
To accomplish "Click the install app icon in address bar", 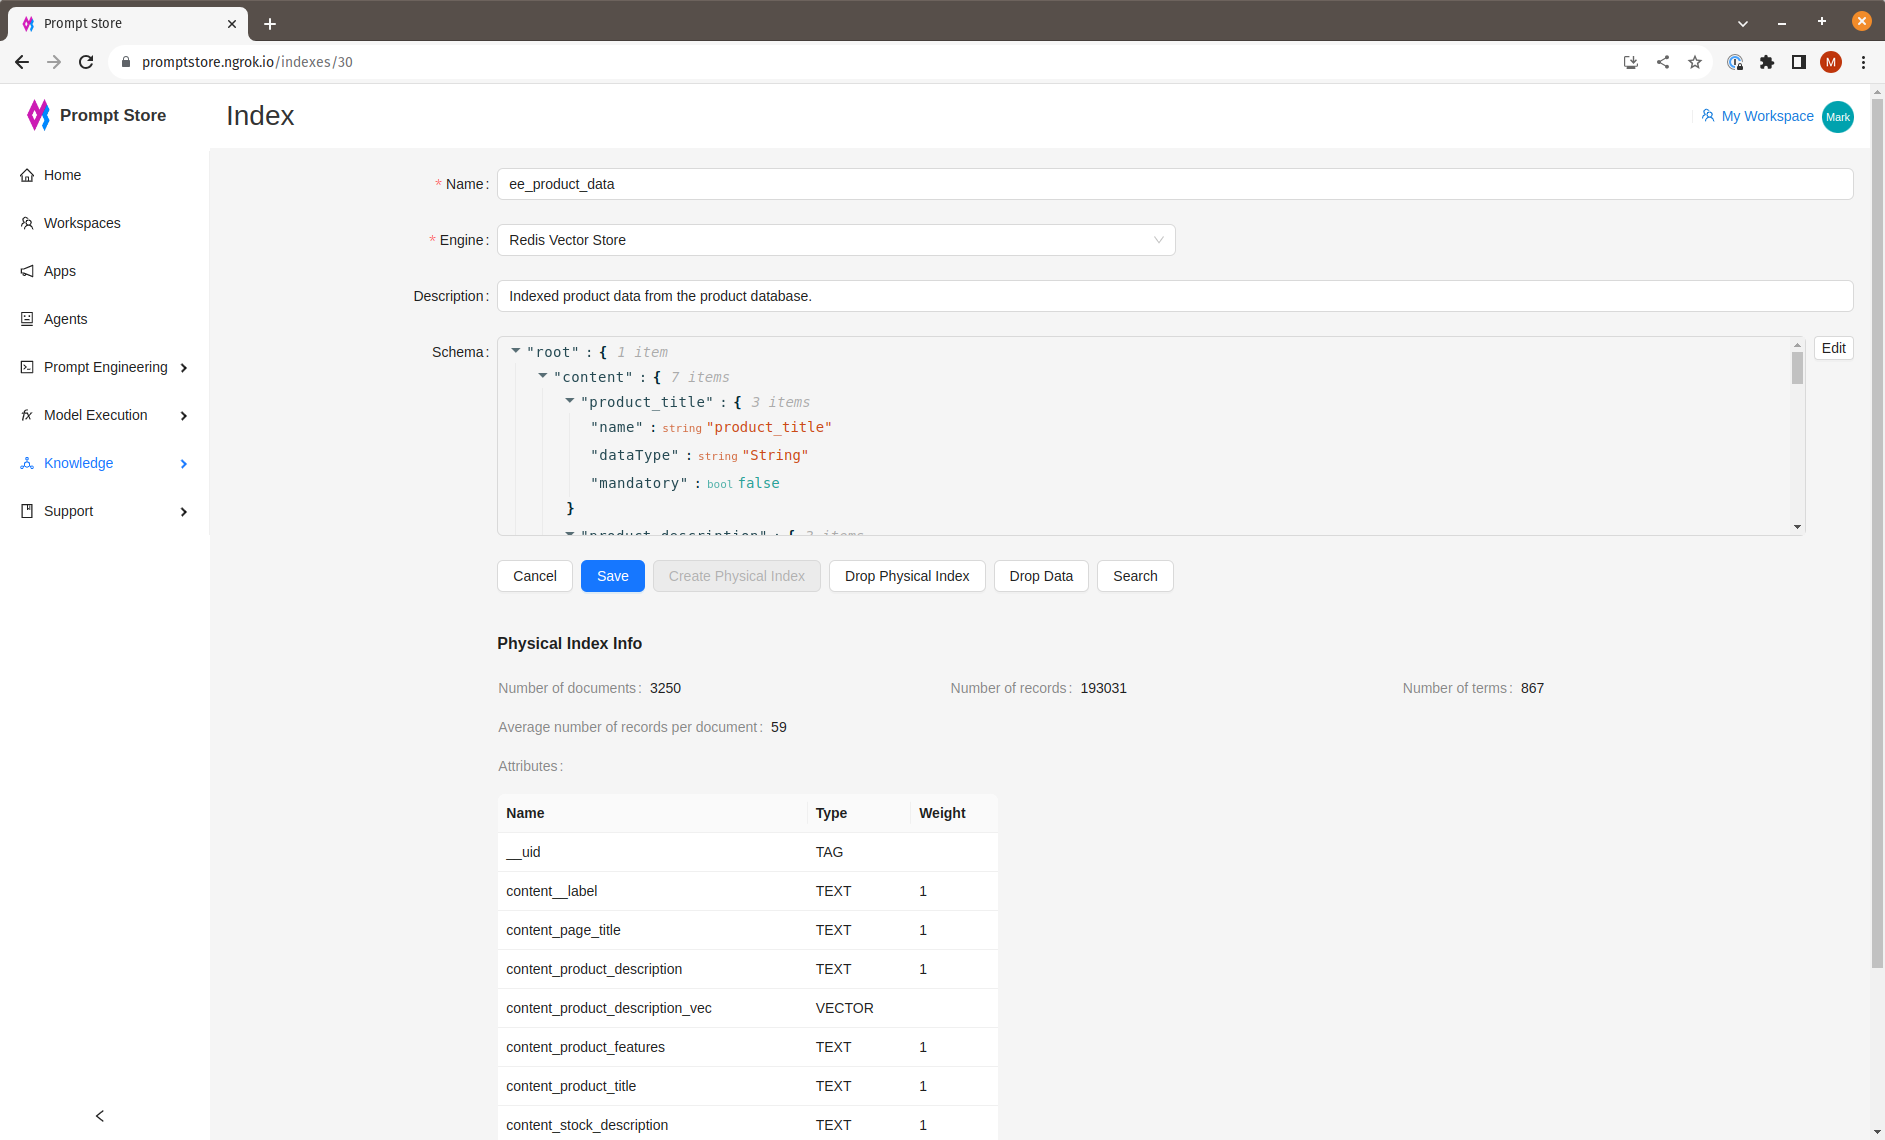I will click(x=1631, y=62).
